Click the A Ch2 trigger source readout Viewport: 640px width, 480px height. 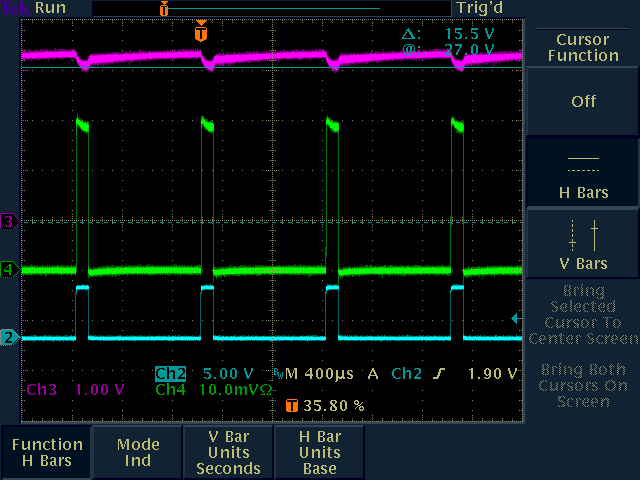tap(395, 373)
